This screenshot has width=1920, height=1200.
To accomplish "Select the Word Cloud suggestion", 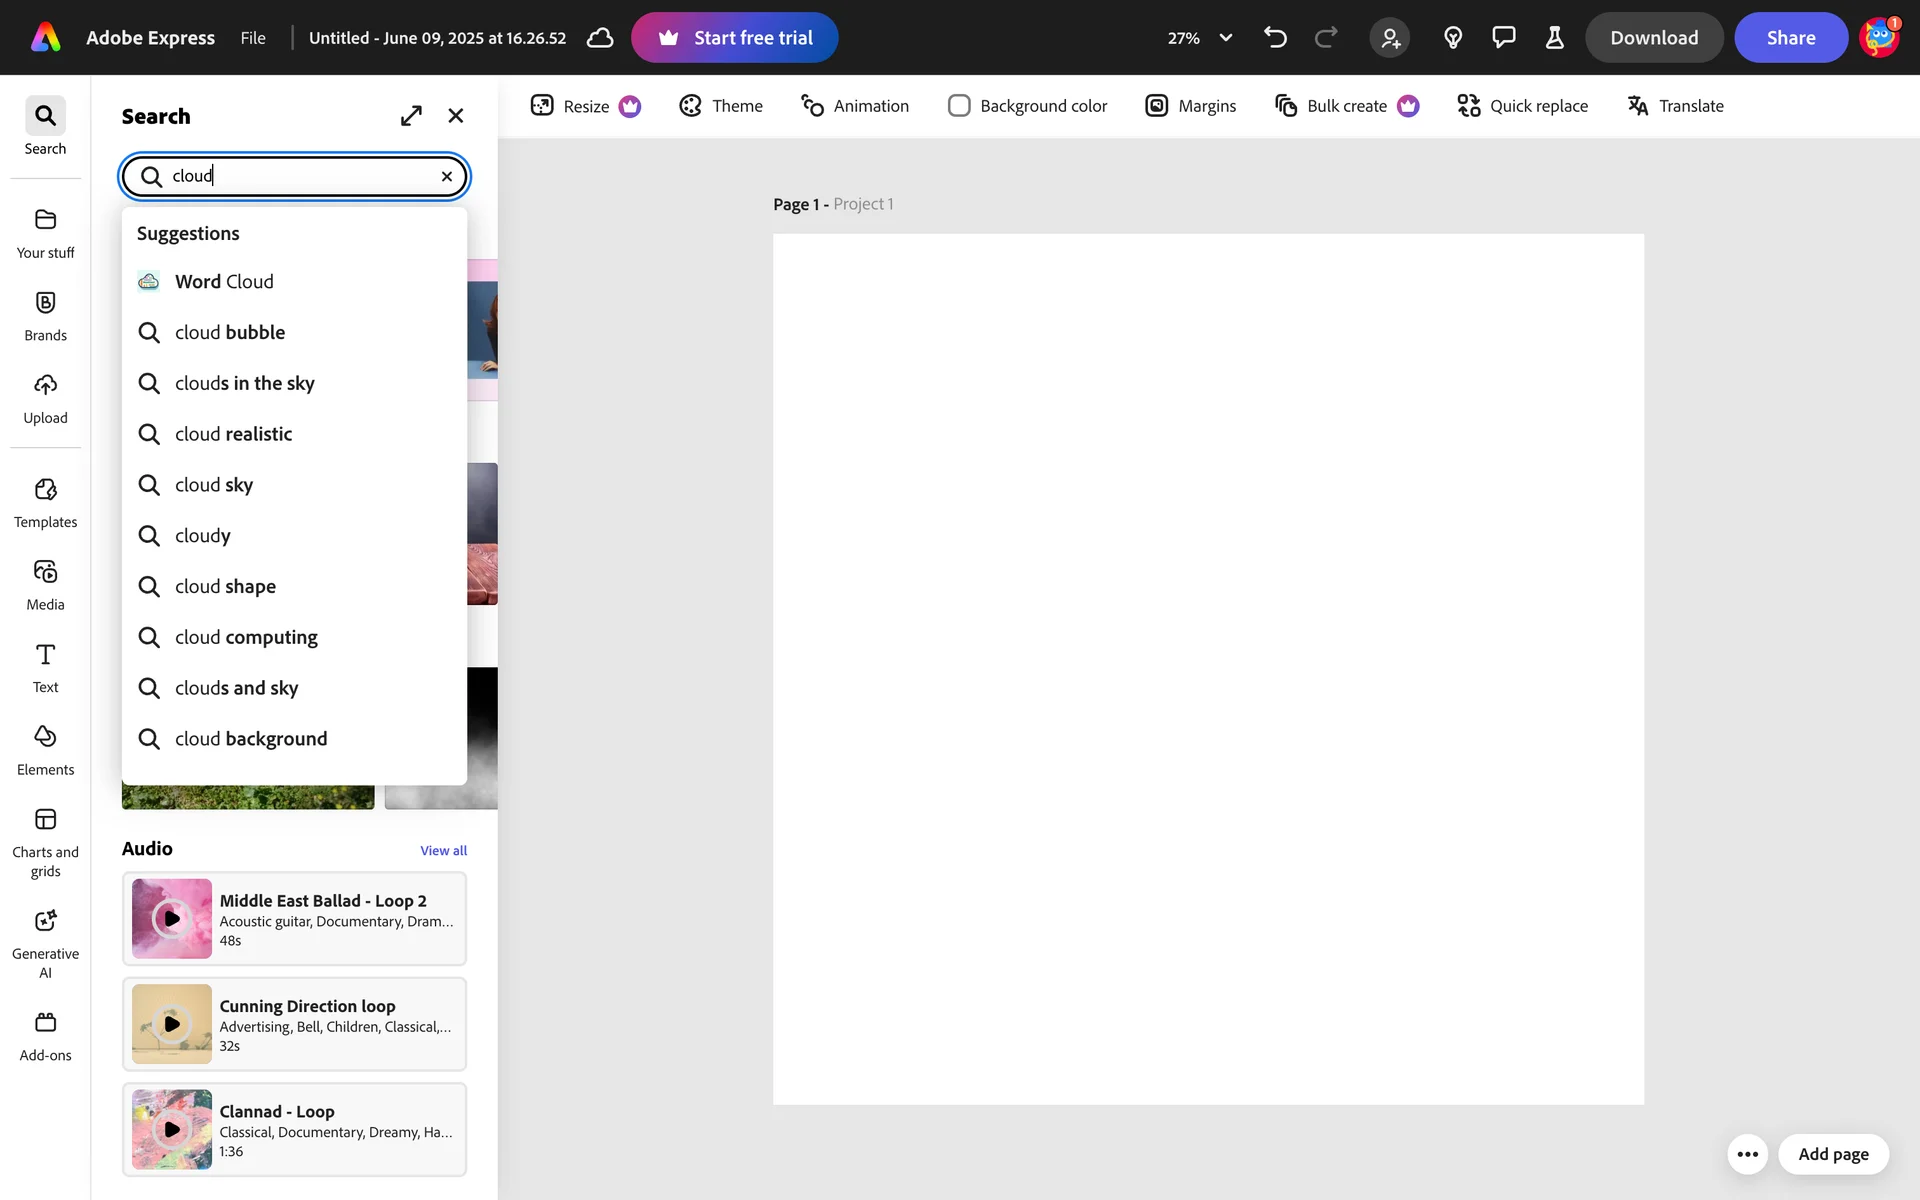I will click(x=224, y=282).
